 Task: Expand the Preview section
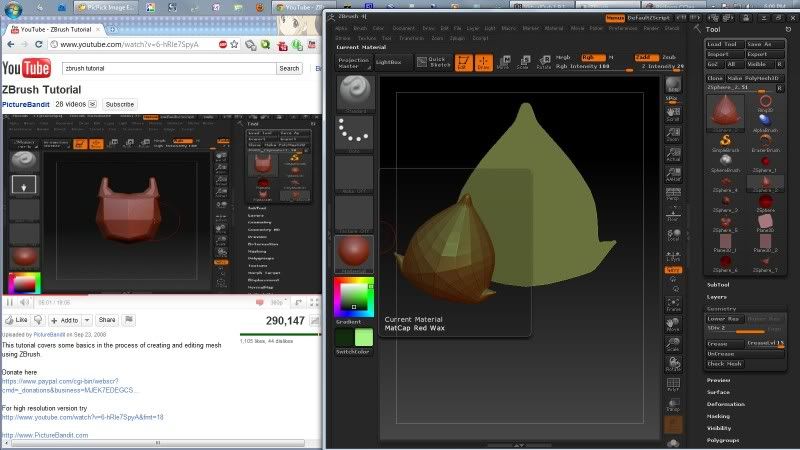719,381
